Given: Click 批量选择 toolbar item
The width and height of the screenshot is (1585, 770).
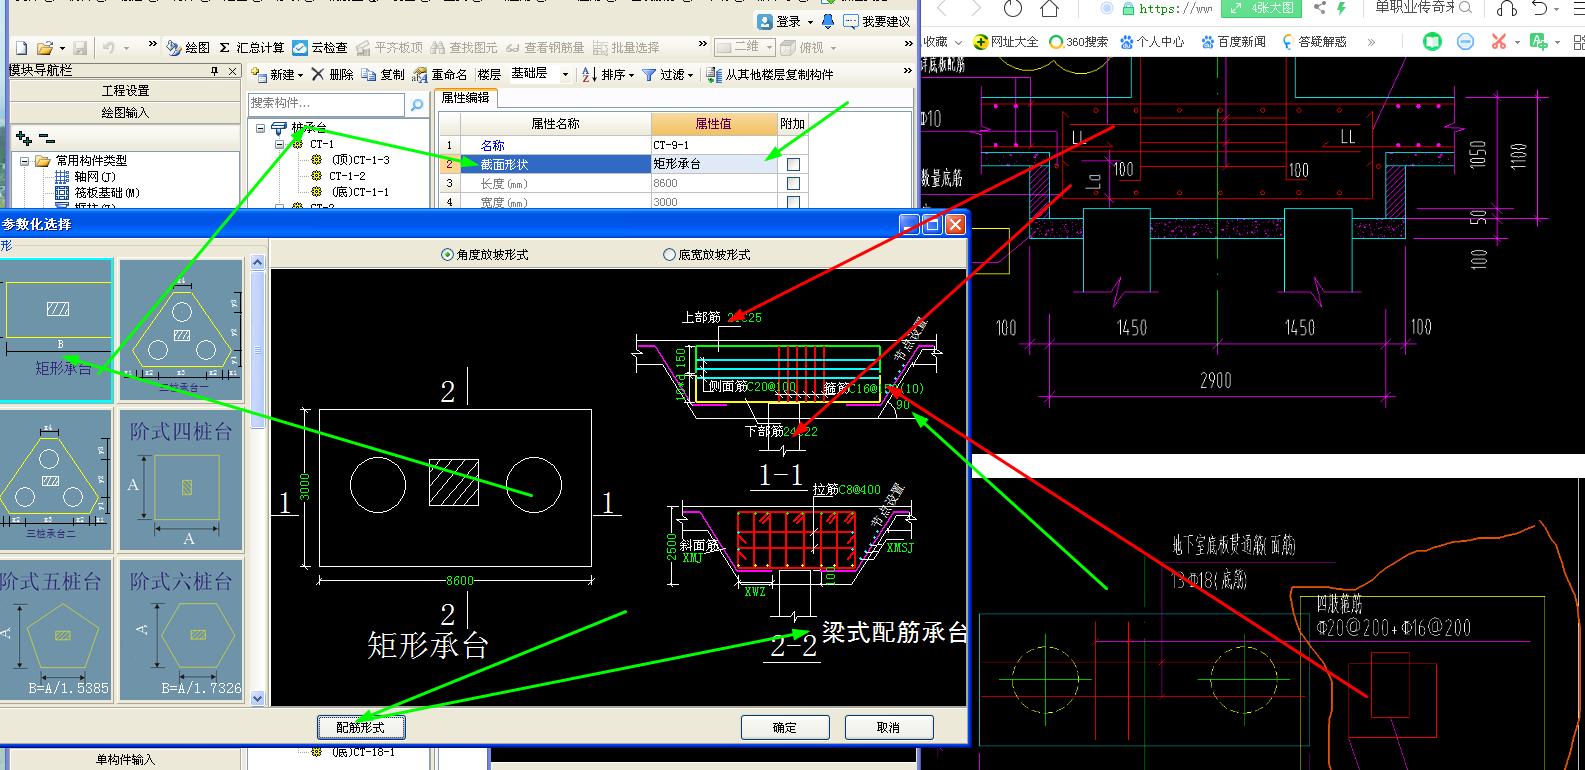Looking at the screenshot, I should (x=626, y=47).
